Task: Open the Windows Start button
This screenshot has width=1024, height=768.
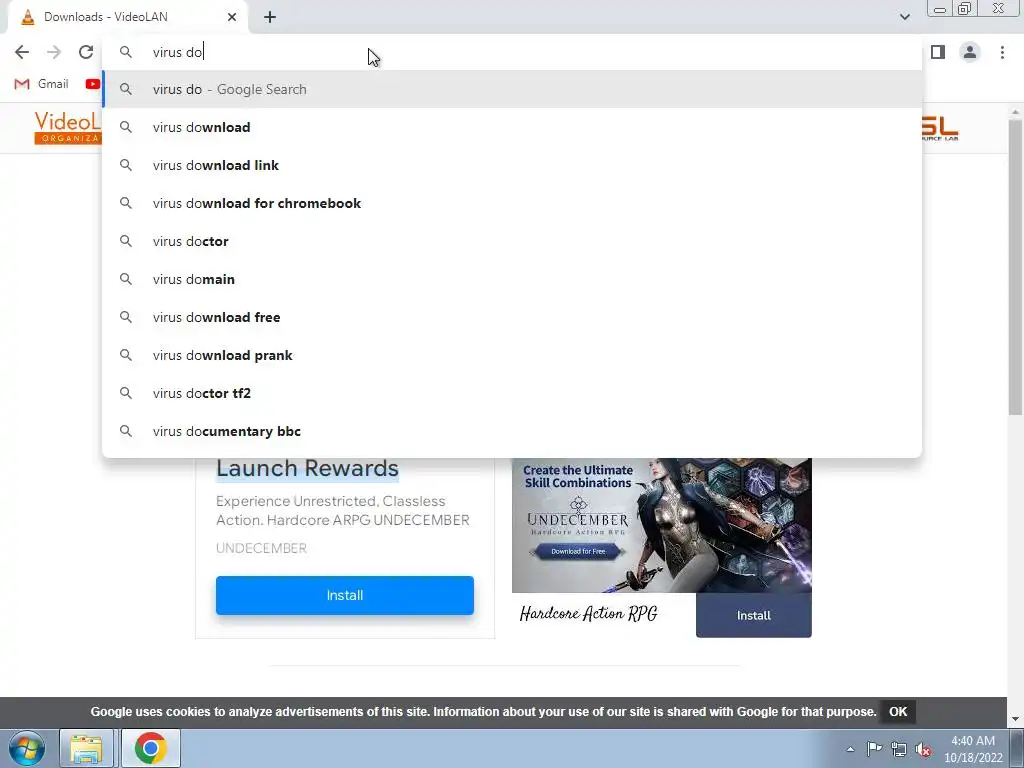Action: [27, 748]
